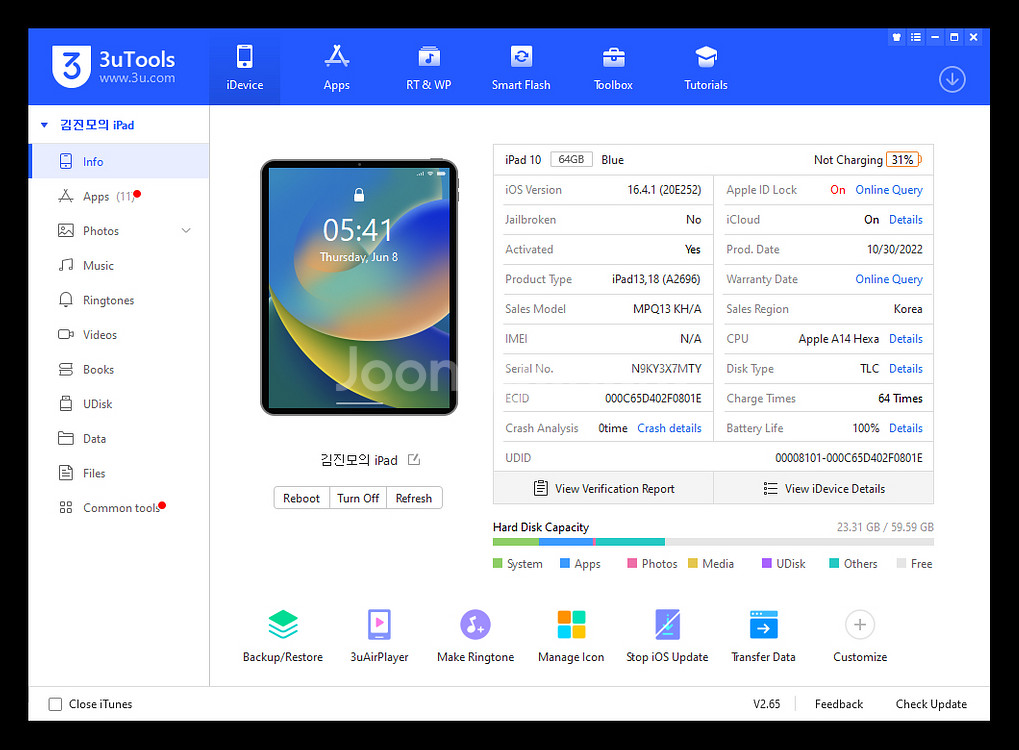The width and height of the screenshot is (1019, 750).
Task: Switch to the Apps tab in top bar
Action: (x=337, y=68)
